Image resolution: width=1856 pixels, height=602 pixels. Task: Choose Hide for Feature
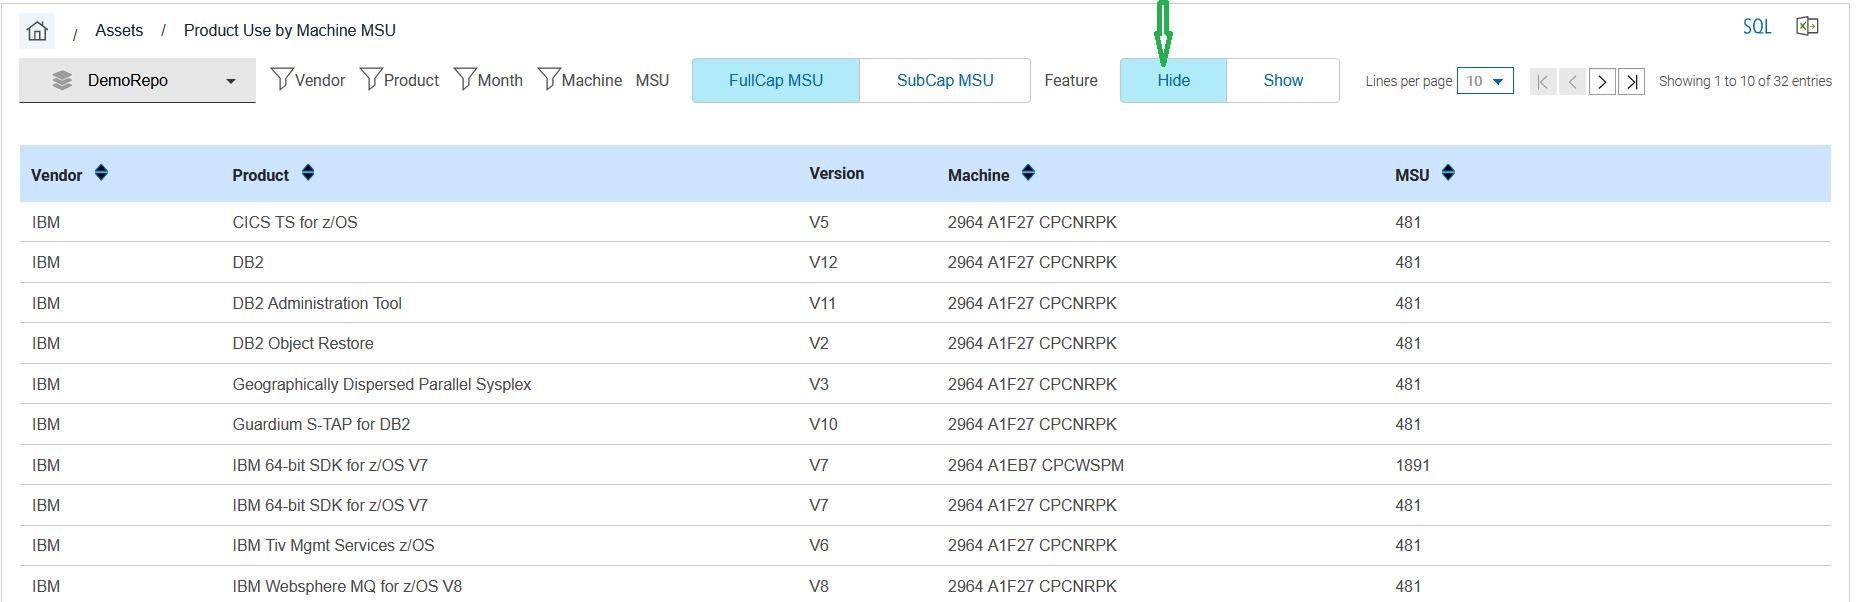(1173, 80)
